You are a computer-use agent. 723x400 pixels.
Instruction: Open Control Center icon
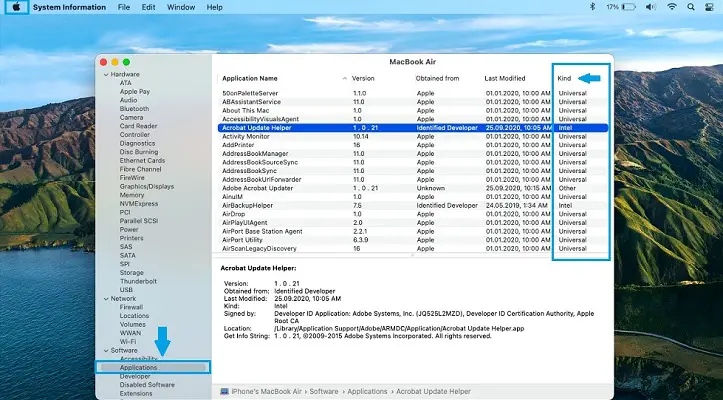pos(711,7)
